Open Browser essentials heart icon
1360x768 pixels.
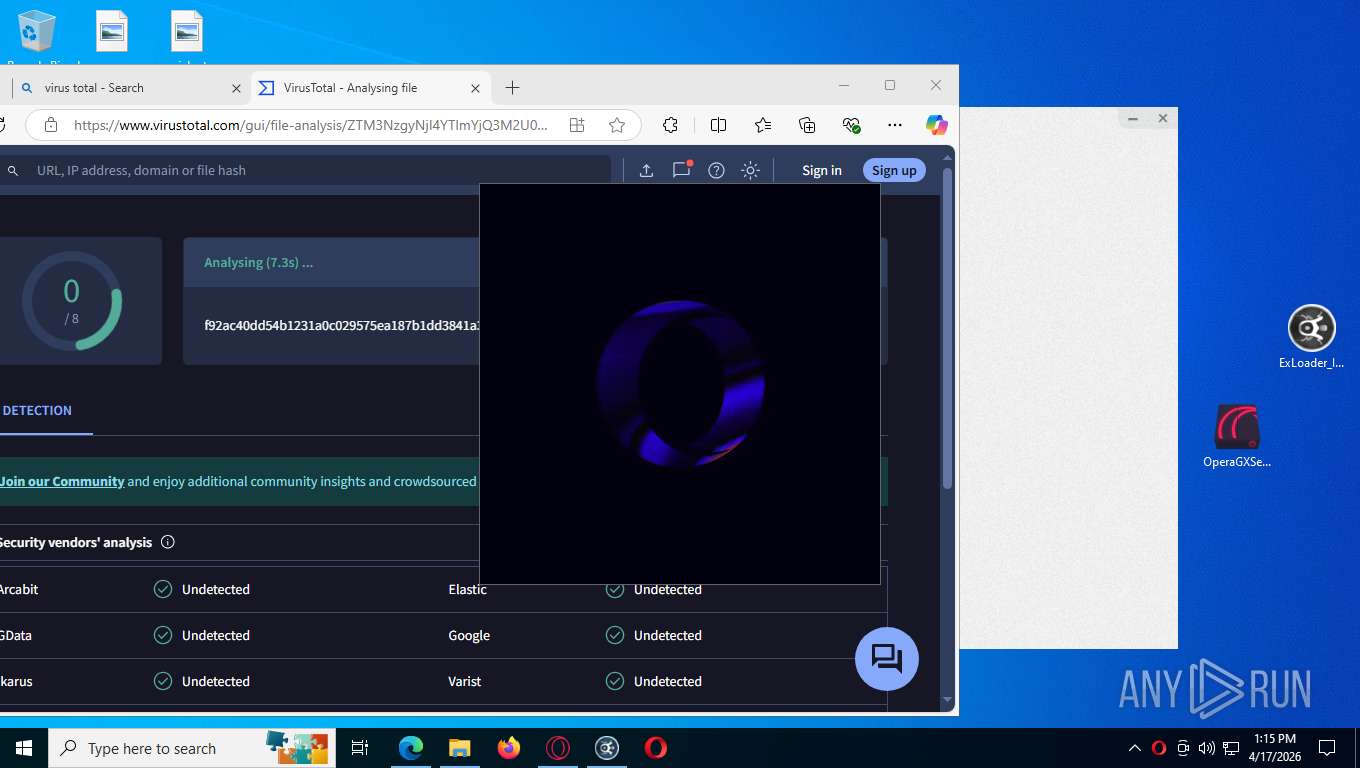851,125
